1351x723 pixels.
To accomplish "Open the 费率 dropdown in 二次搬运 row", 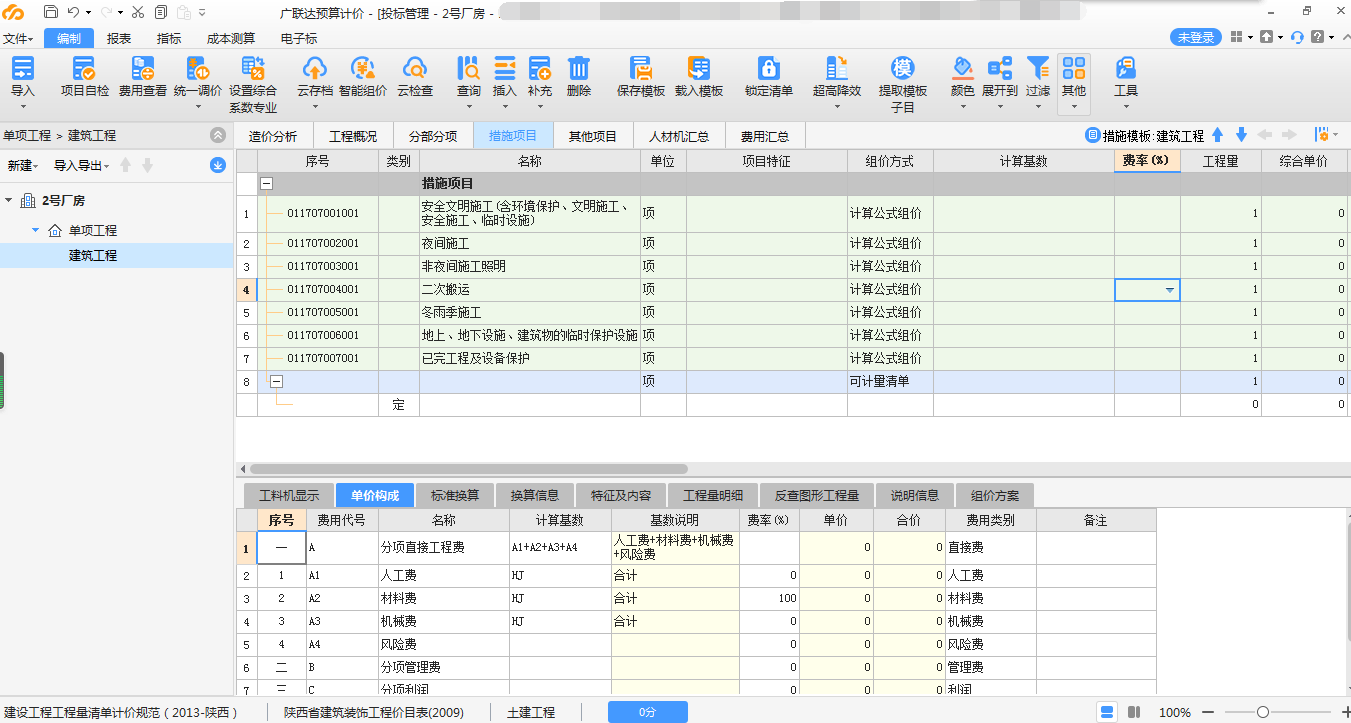I will [1169, 290].
